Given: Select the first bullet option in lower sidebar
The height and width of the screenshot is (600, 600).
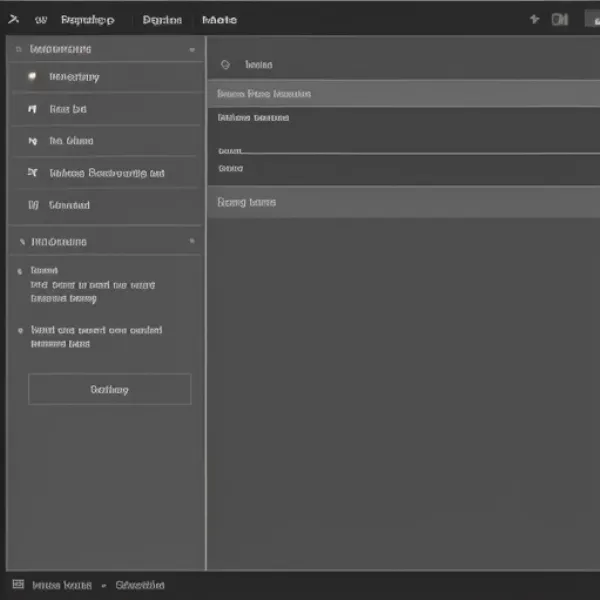Looking at the screenshot, I should (20, 271).
